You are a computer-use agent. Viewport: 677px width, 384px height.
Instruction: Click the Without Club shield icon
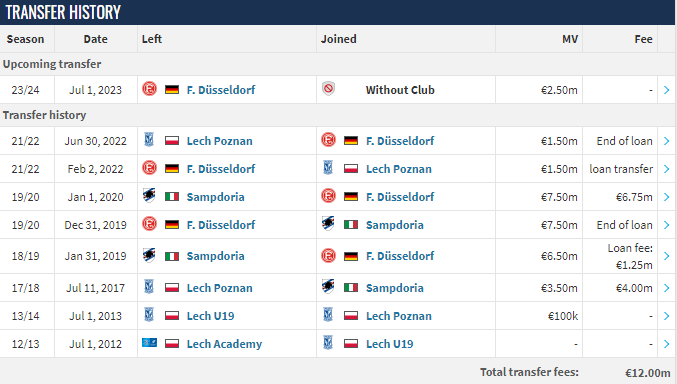pos(328,89)
